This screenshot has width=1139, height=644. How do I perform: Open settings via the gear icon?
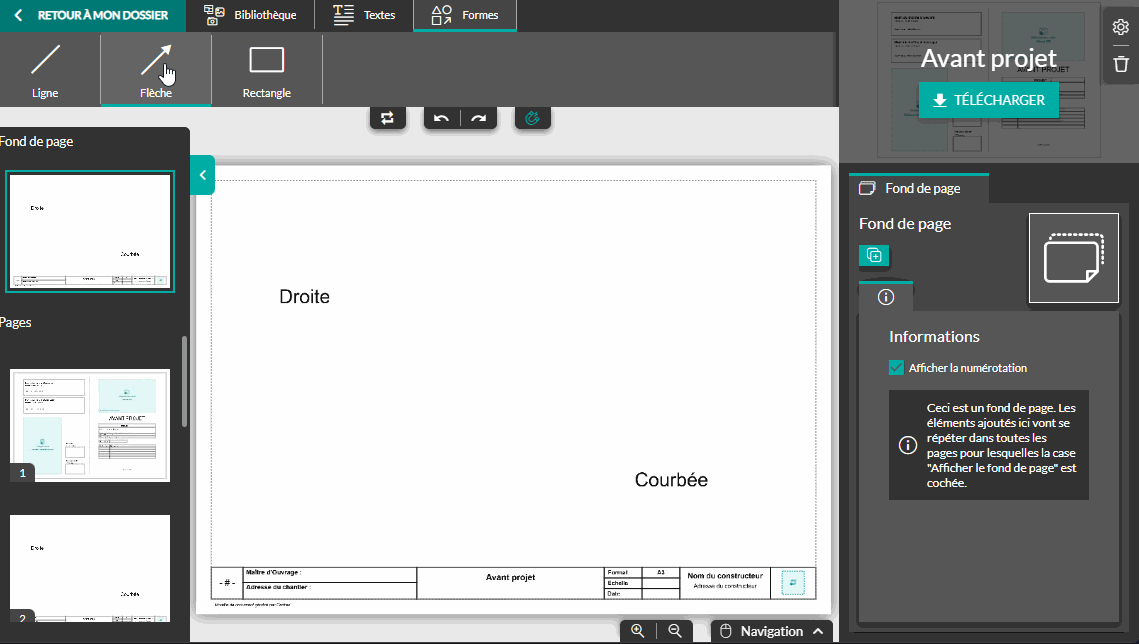pyautogui.click(x=1120, y=27)
